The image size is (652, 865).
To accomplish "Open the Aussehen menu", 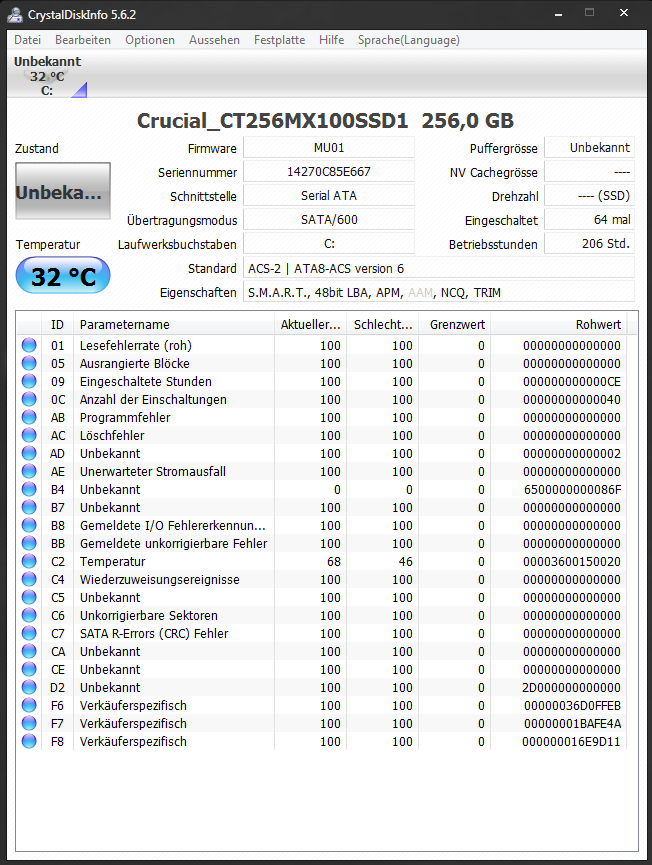I will pyautogui.click(x=214, y=40).
